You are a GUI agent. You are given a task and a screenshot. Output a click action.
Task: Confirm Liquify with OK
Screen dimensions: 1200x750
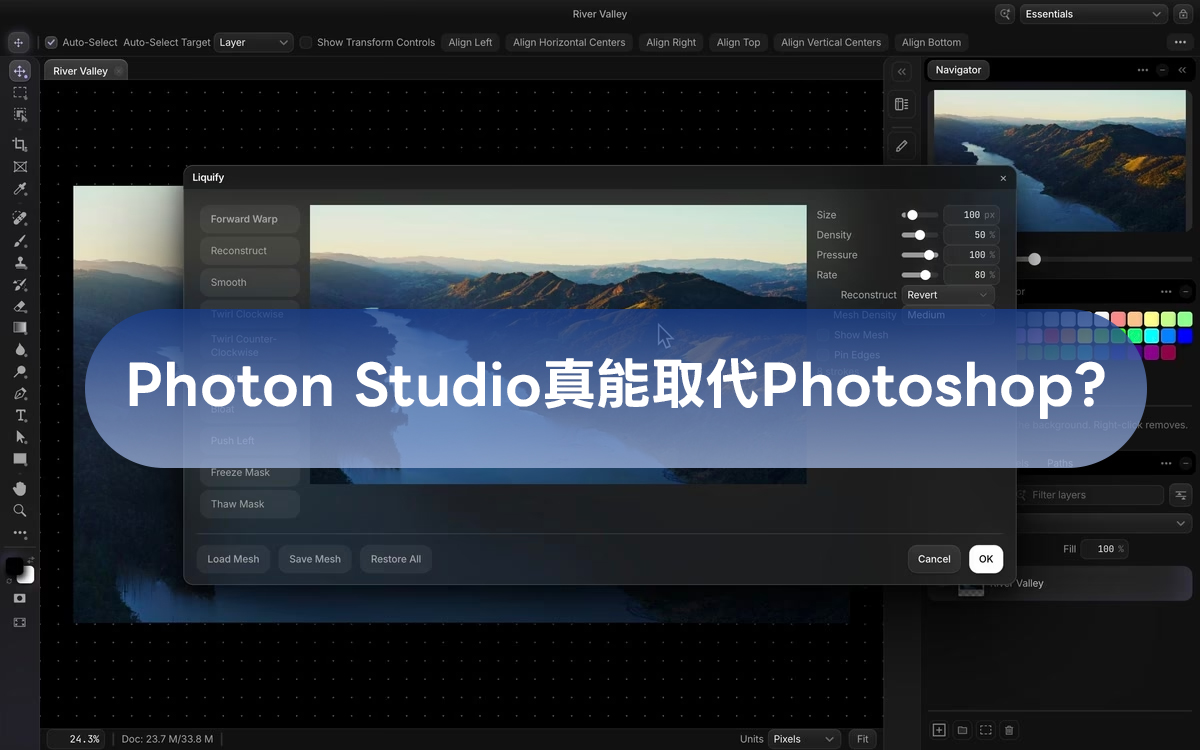[x=986, y=559]
